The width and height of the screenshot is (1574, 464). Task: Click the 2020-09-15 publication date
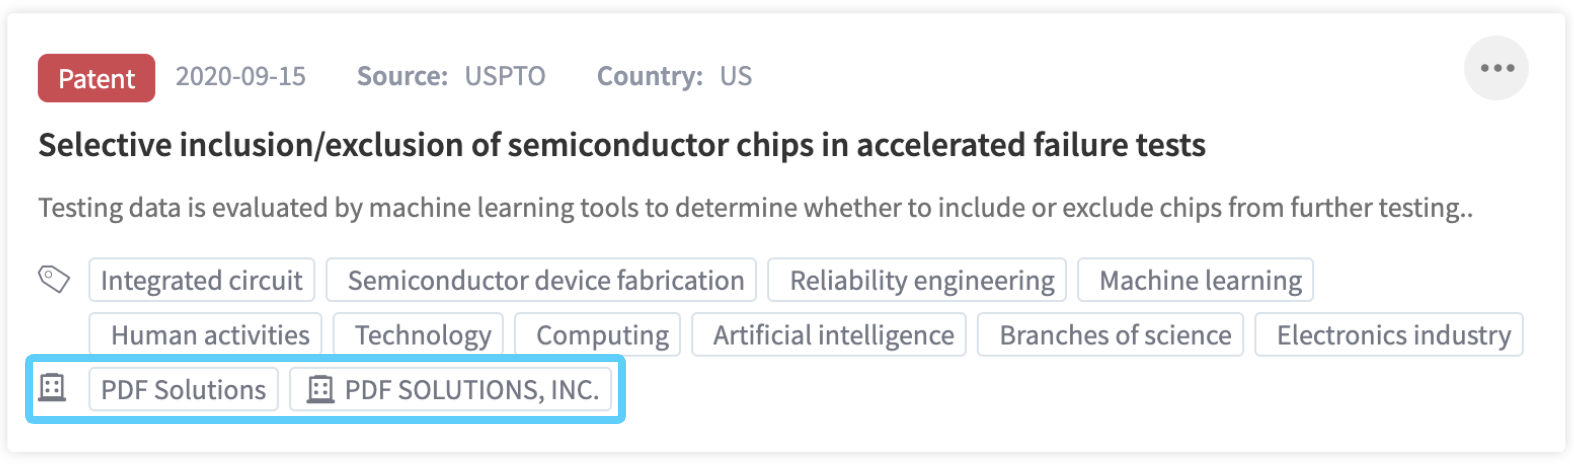(x=241, y=77)
